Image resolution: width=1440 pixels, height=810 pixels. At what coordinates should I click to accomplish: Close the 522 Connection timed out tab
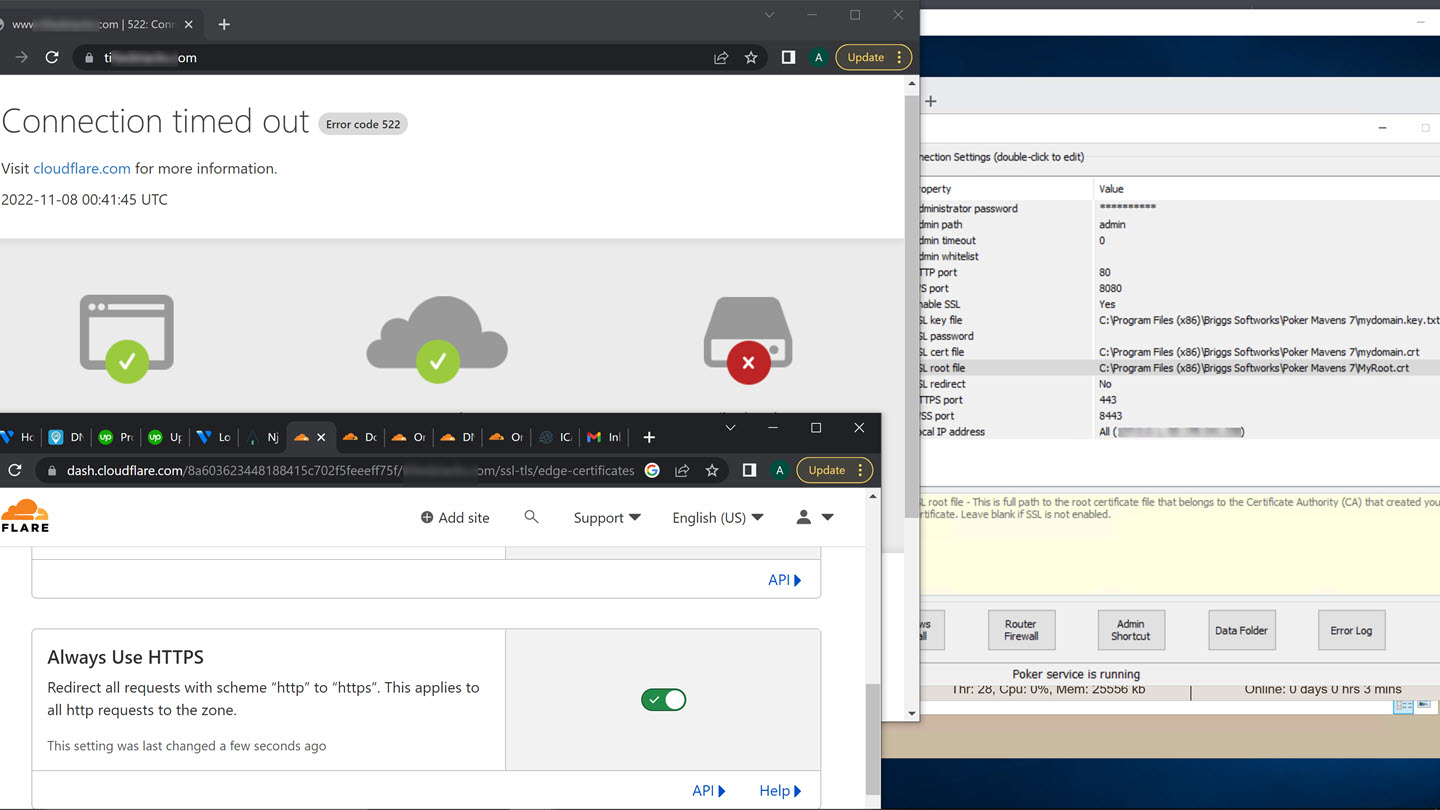click(x=189, y=24)
